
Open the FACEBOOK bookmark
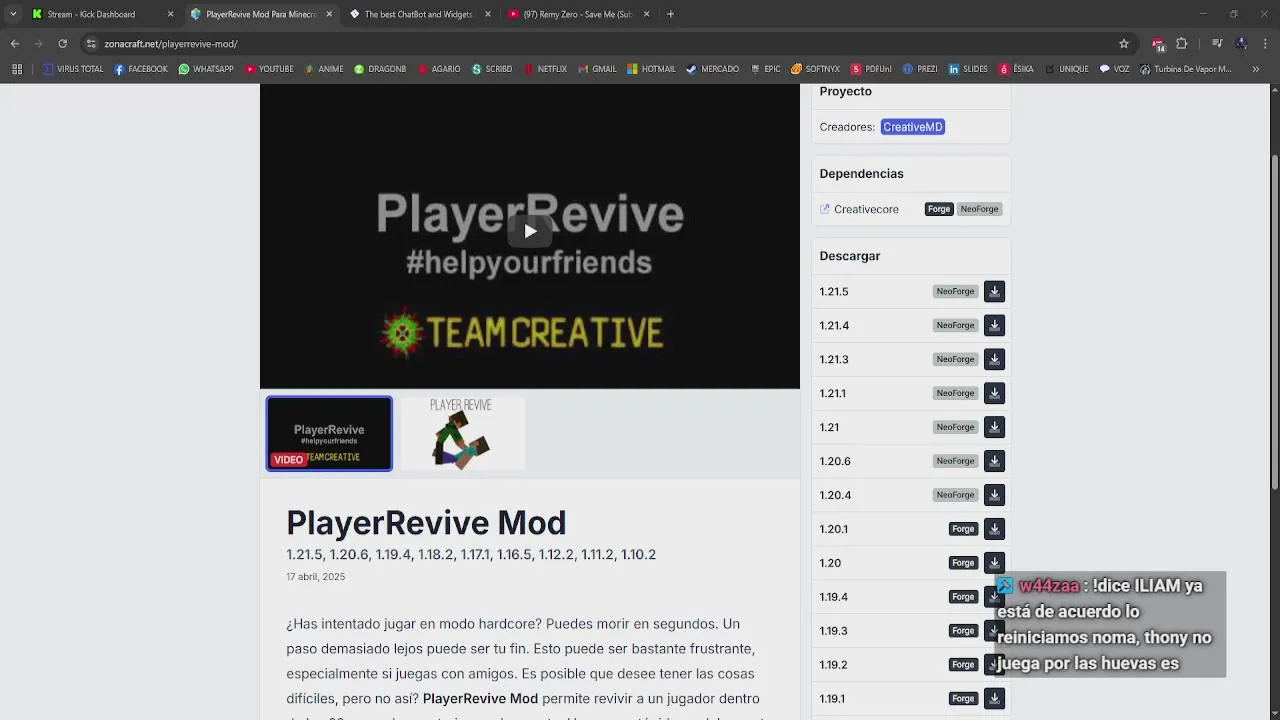tap(141, 69)
